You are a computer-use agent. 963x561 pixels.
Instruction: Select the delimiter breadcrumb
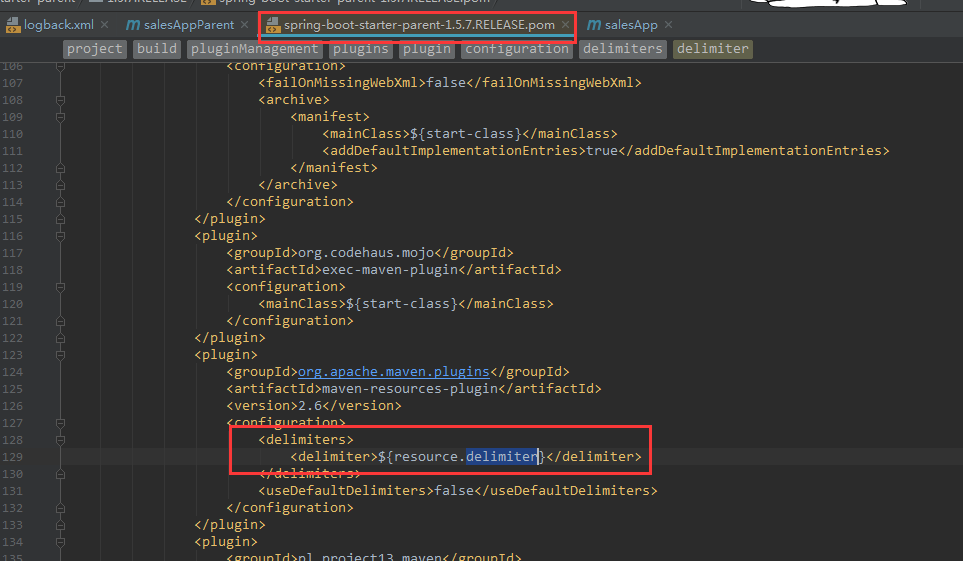[x=712, y=49]
